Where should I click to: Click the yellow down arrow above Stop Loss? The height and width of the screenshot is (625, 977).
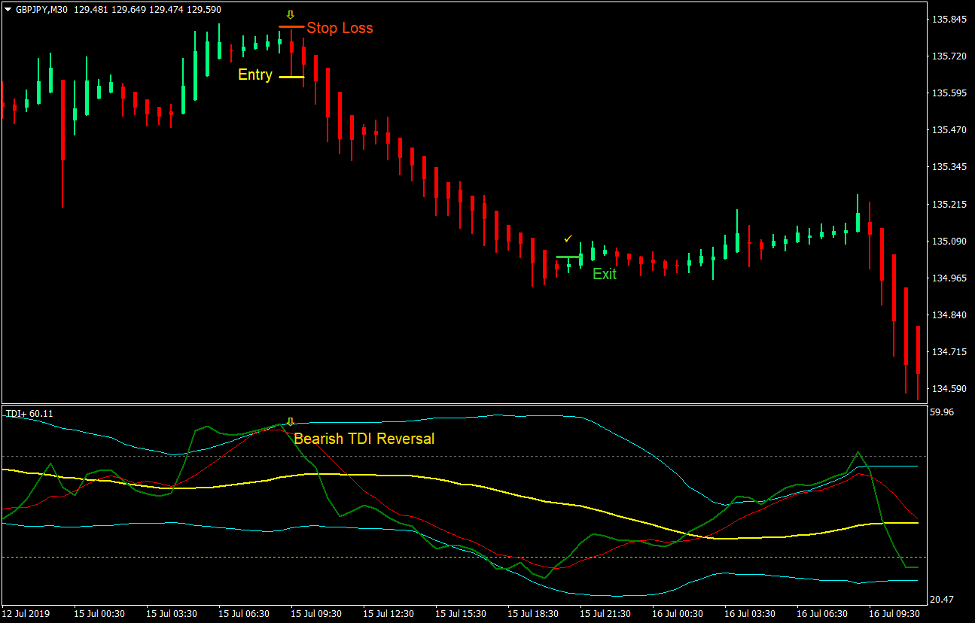point(291,15)
